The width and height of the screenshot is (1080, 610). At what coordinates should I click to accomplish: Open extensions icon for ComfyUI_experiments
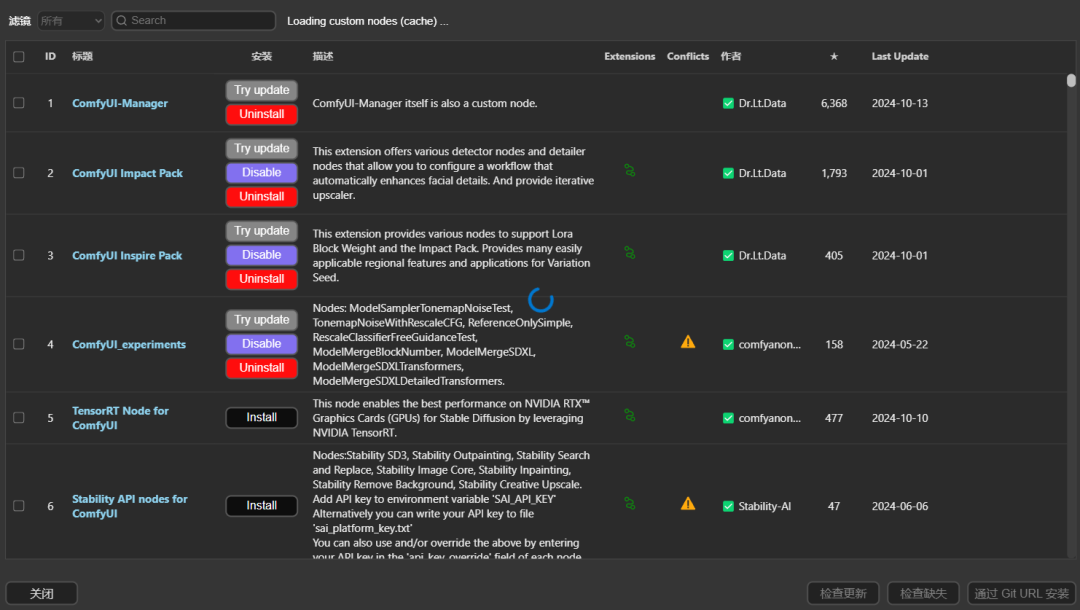click(630, 341)
